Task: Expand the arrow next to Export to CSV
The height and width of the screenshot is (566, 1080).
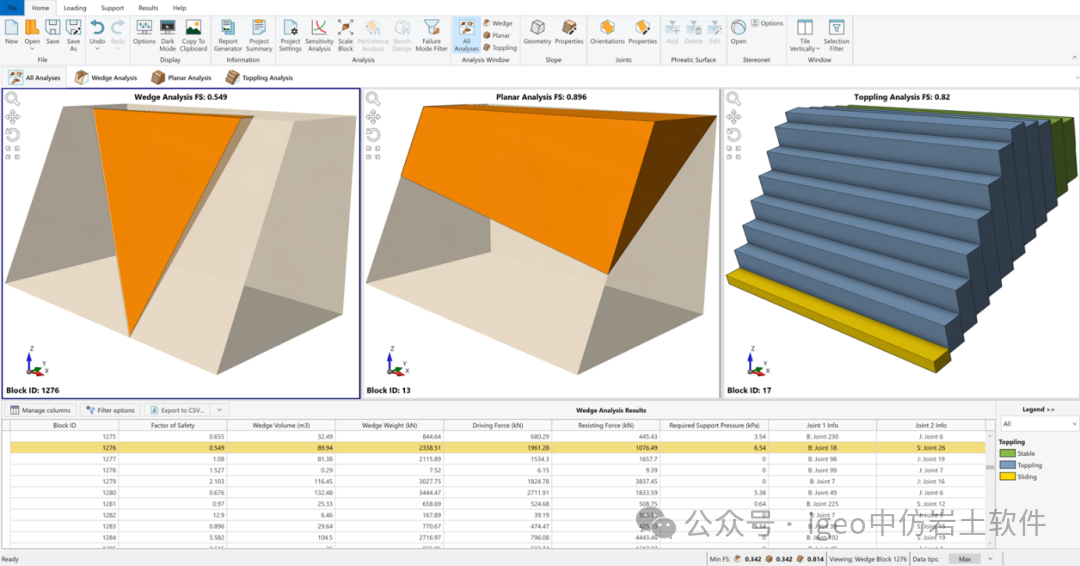Action: click(x=220, y=410)
